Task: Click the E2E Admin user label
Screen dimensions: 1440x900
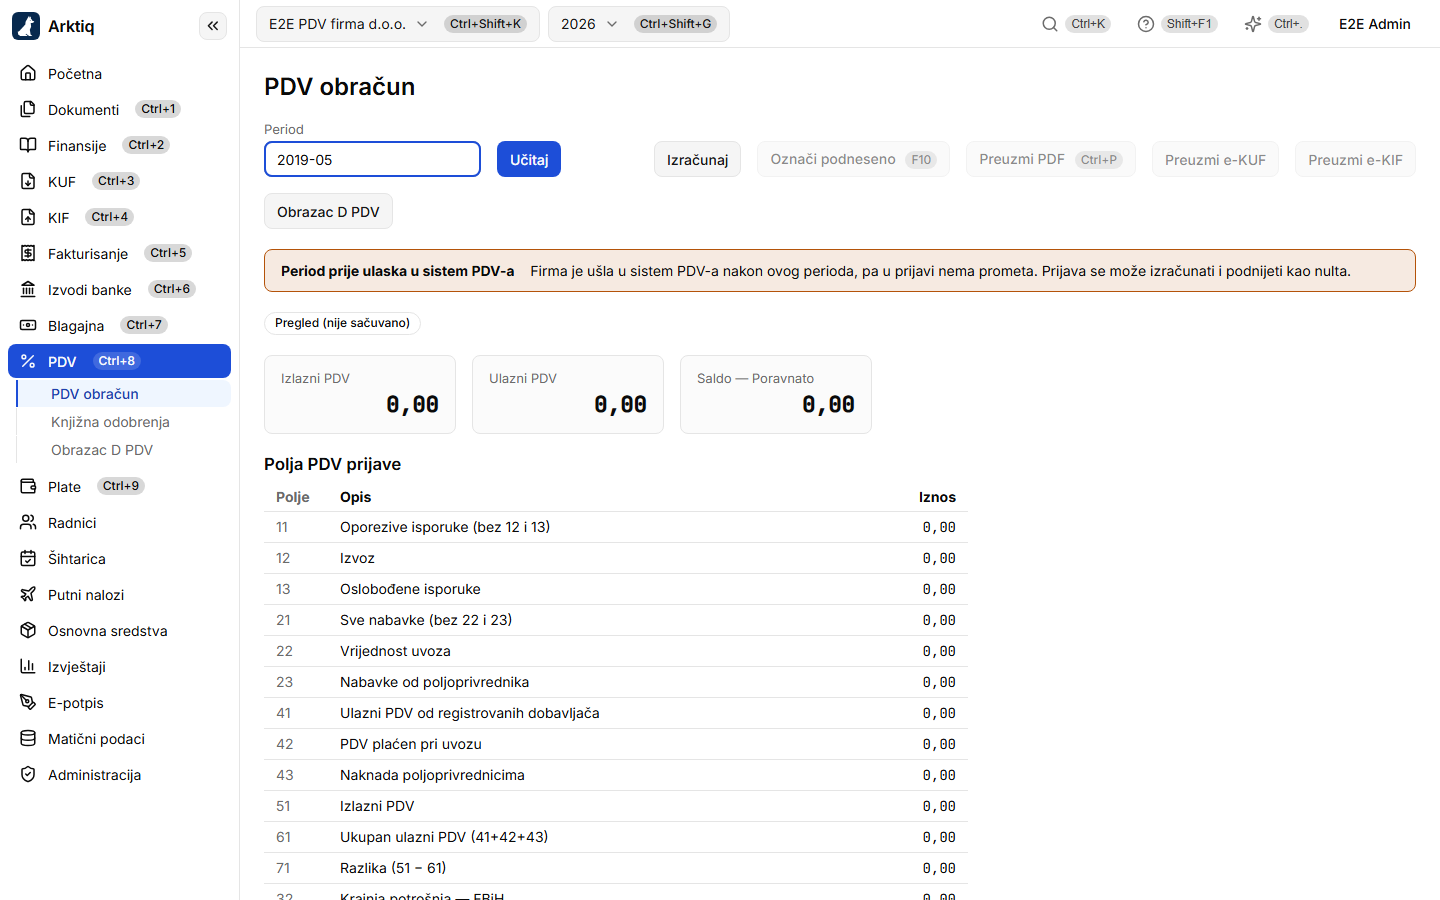Action: (x=1375, y=24)
